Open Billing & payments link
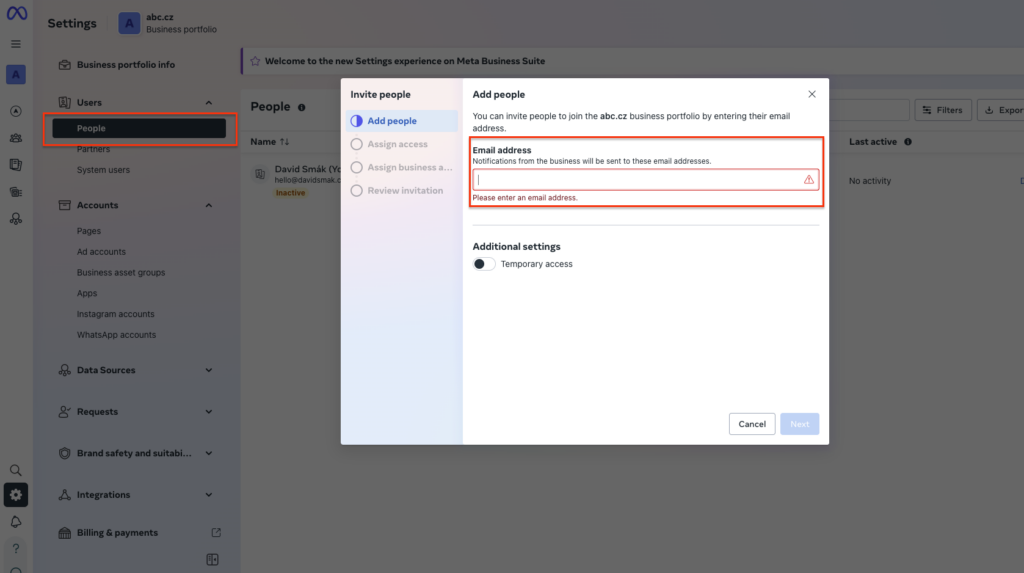This screenshot has width=1024, height=573. (118, 532)
